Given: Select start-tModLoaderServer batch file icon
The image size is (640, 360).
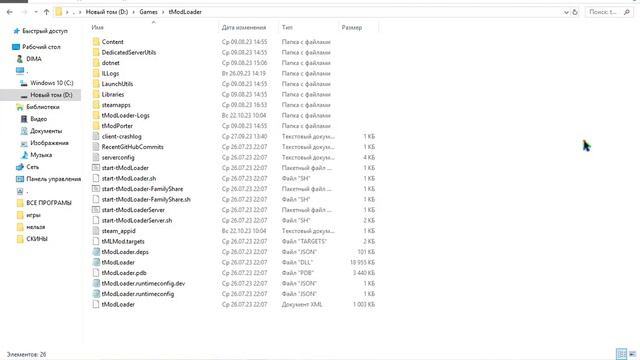Looking at the screenshot, I should (96, 210).
